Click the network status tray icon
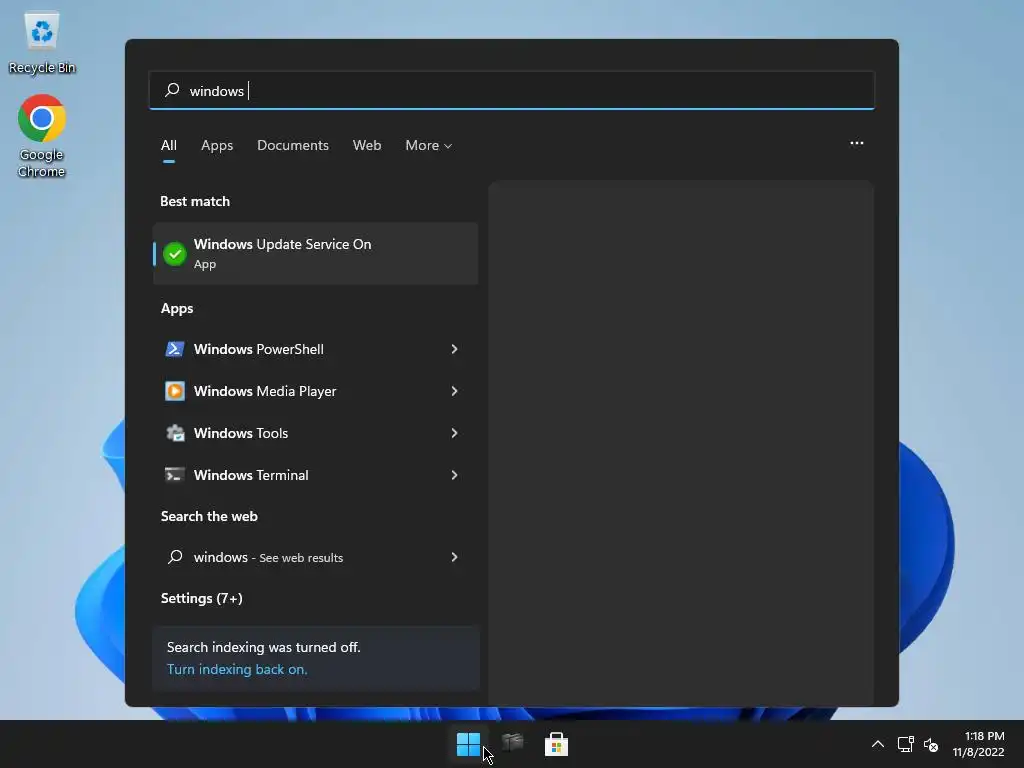Viewport: 1024px width, 768px height. click(905, 744)
